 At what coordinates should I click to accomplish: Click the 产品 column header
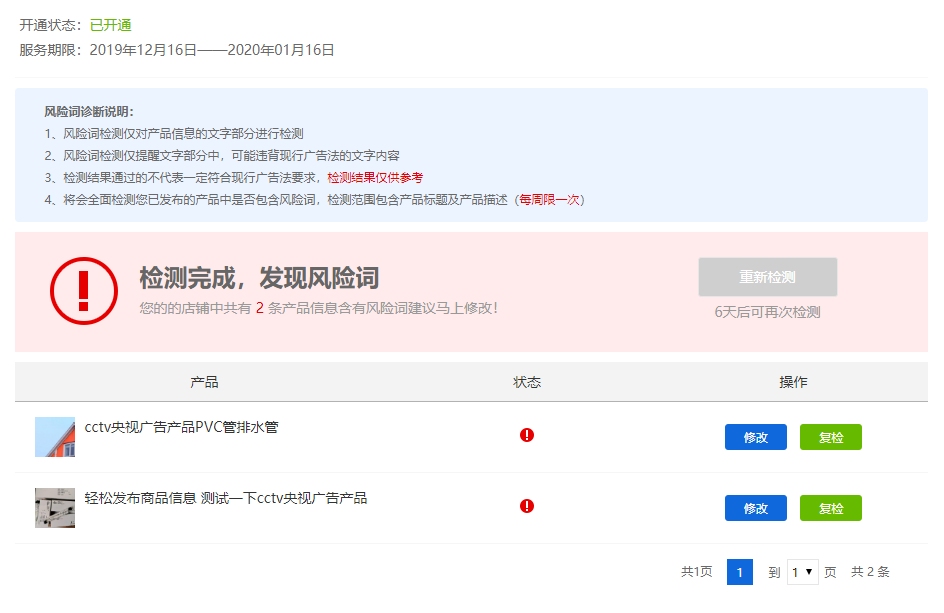click(204, 382)
